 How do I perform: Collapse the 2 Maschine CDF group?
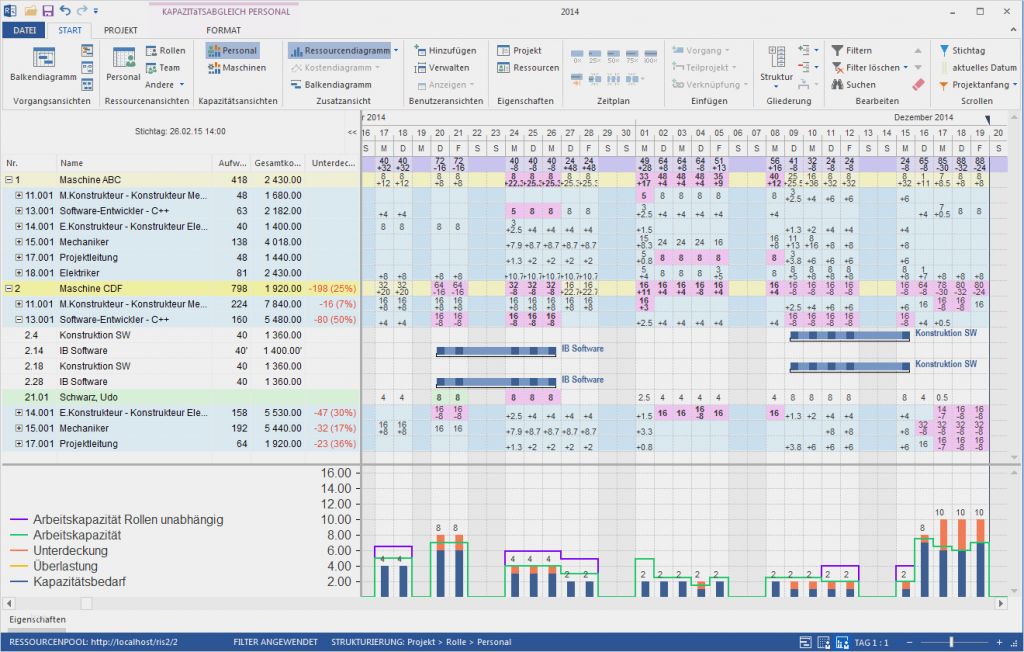pos(9,288)
